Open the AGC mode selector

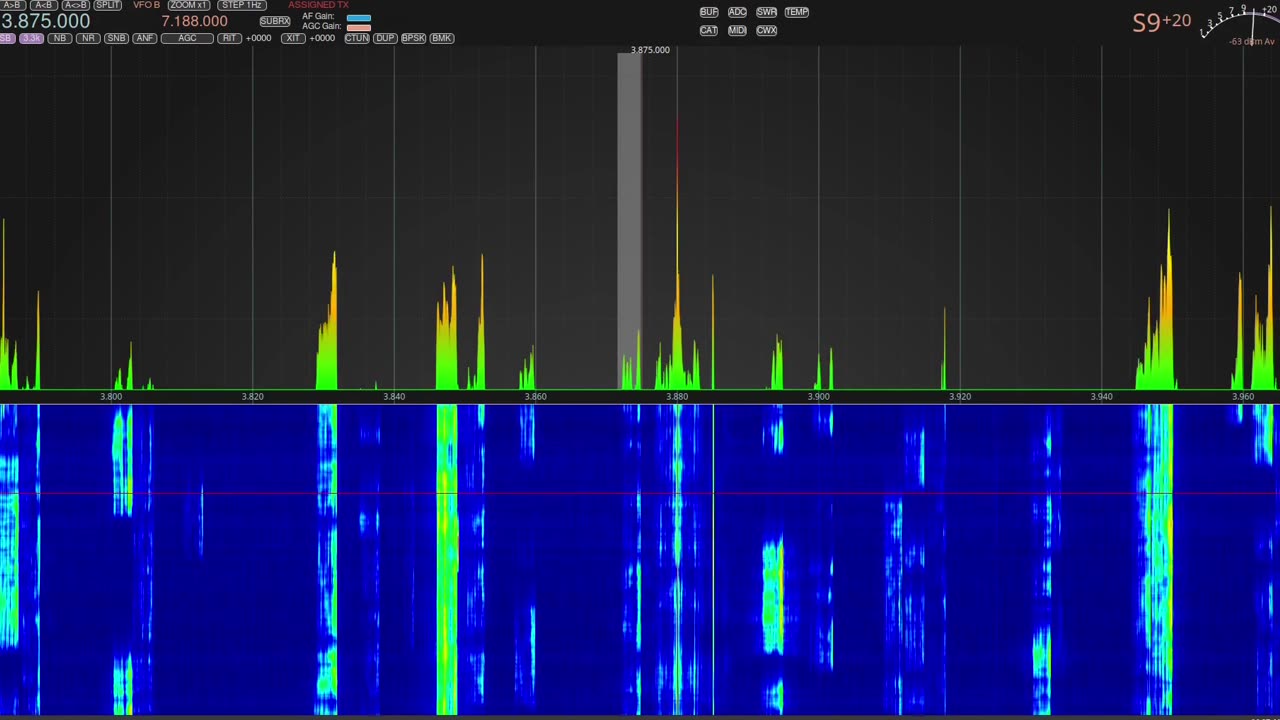tap(187, 38)
